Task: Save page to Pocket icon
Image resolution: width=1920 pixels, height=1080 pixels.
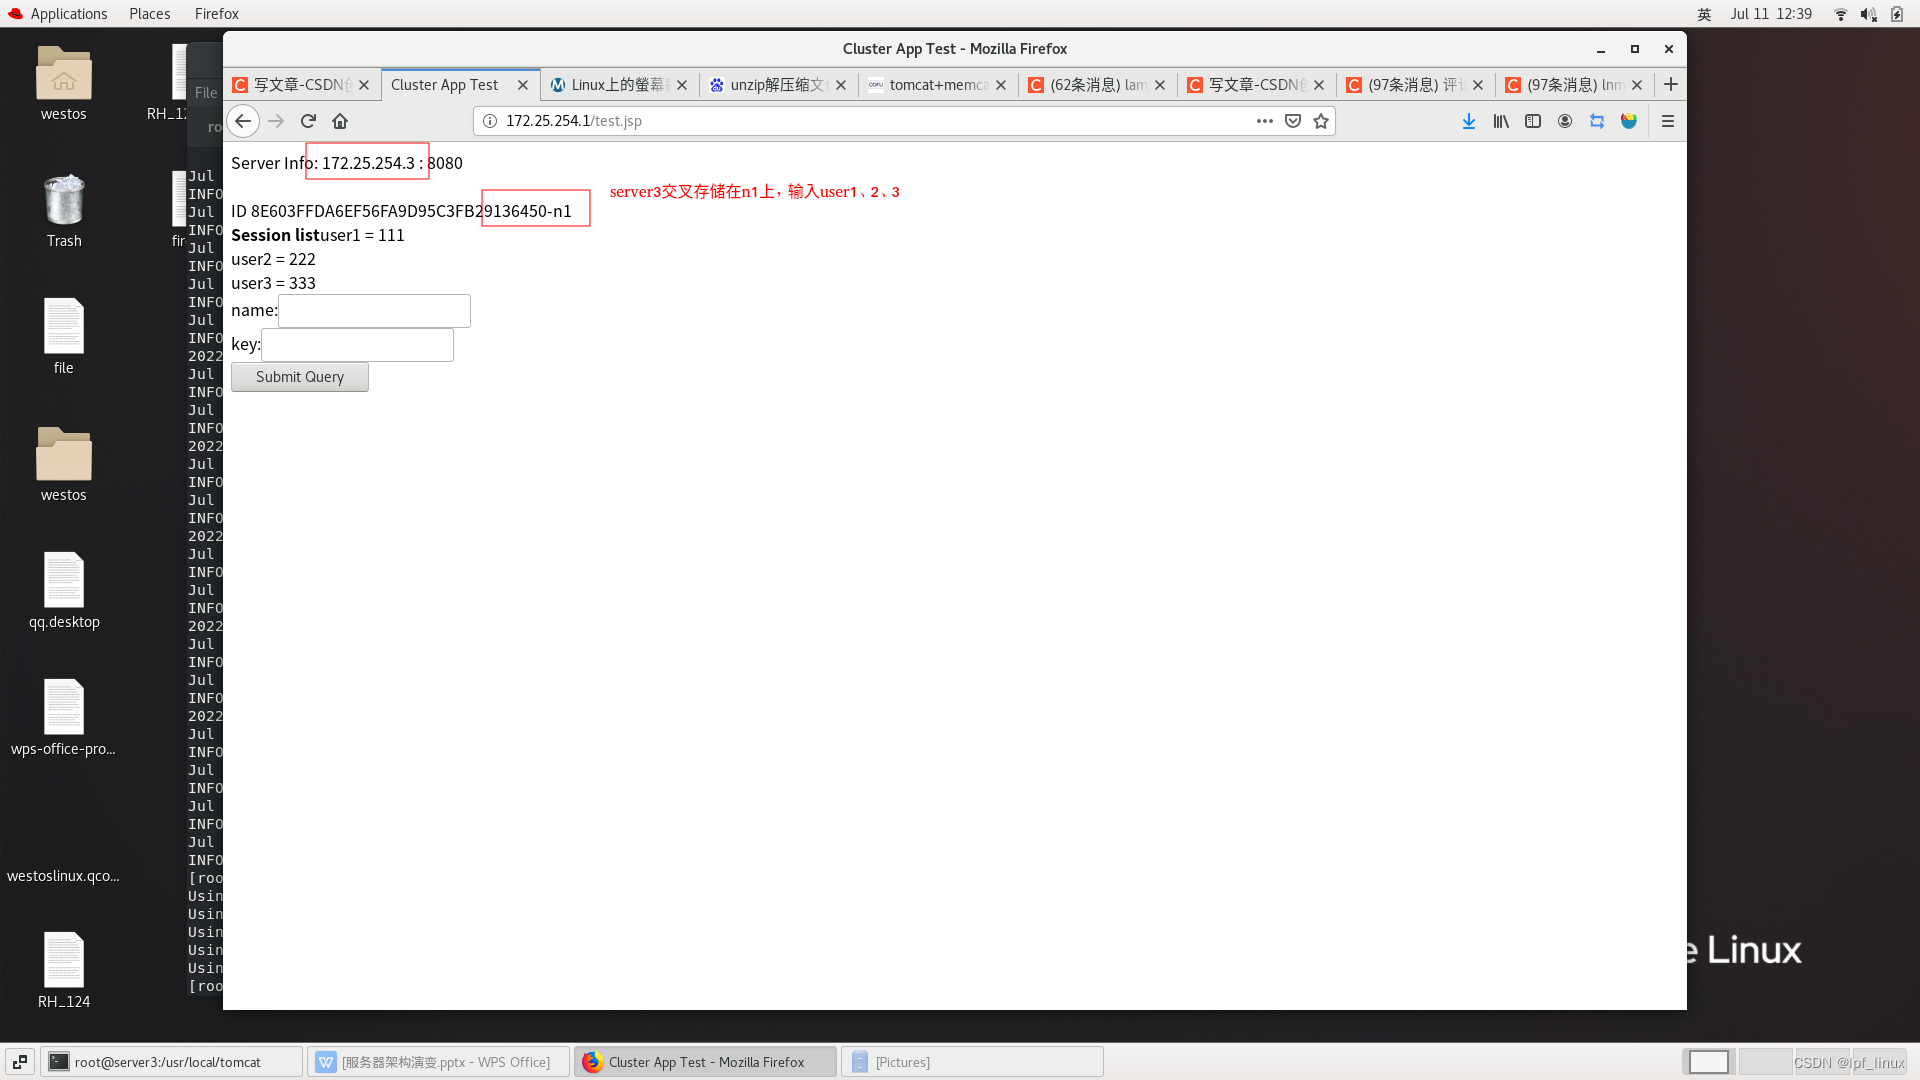Action: [1293, 121]
